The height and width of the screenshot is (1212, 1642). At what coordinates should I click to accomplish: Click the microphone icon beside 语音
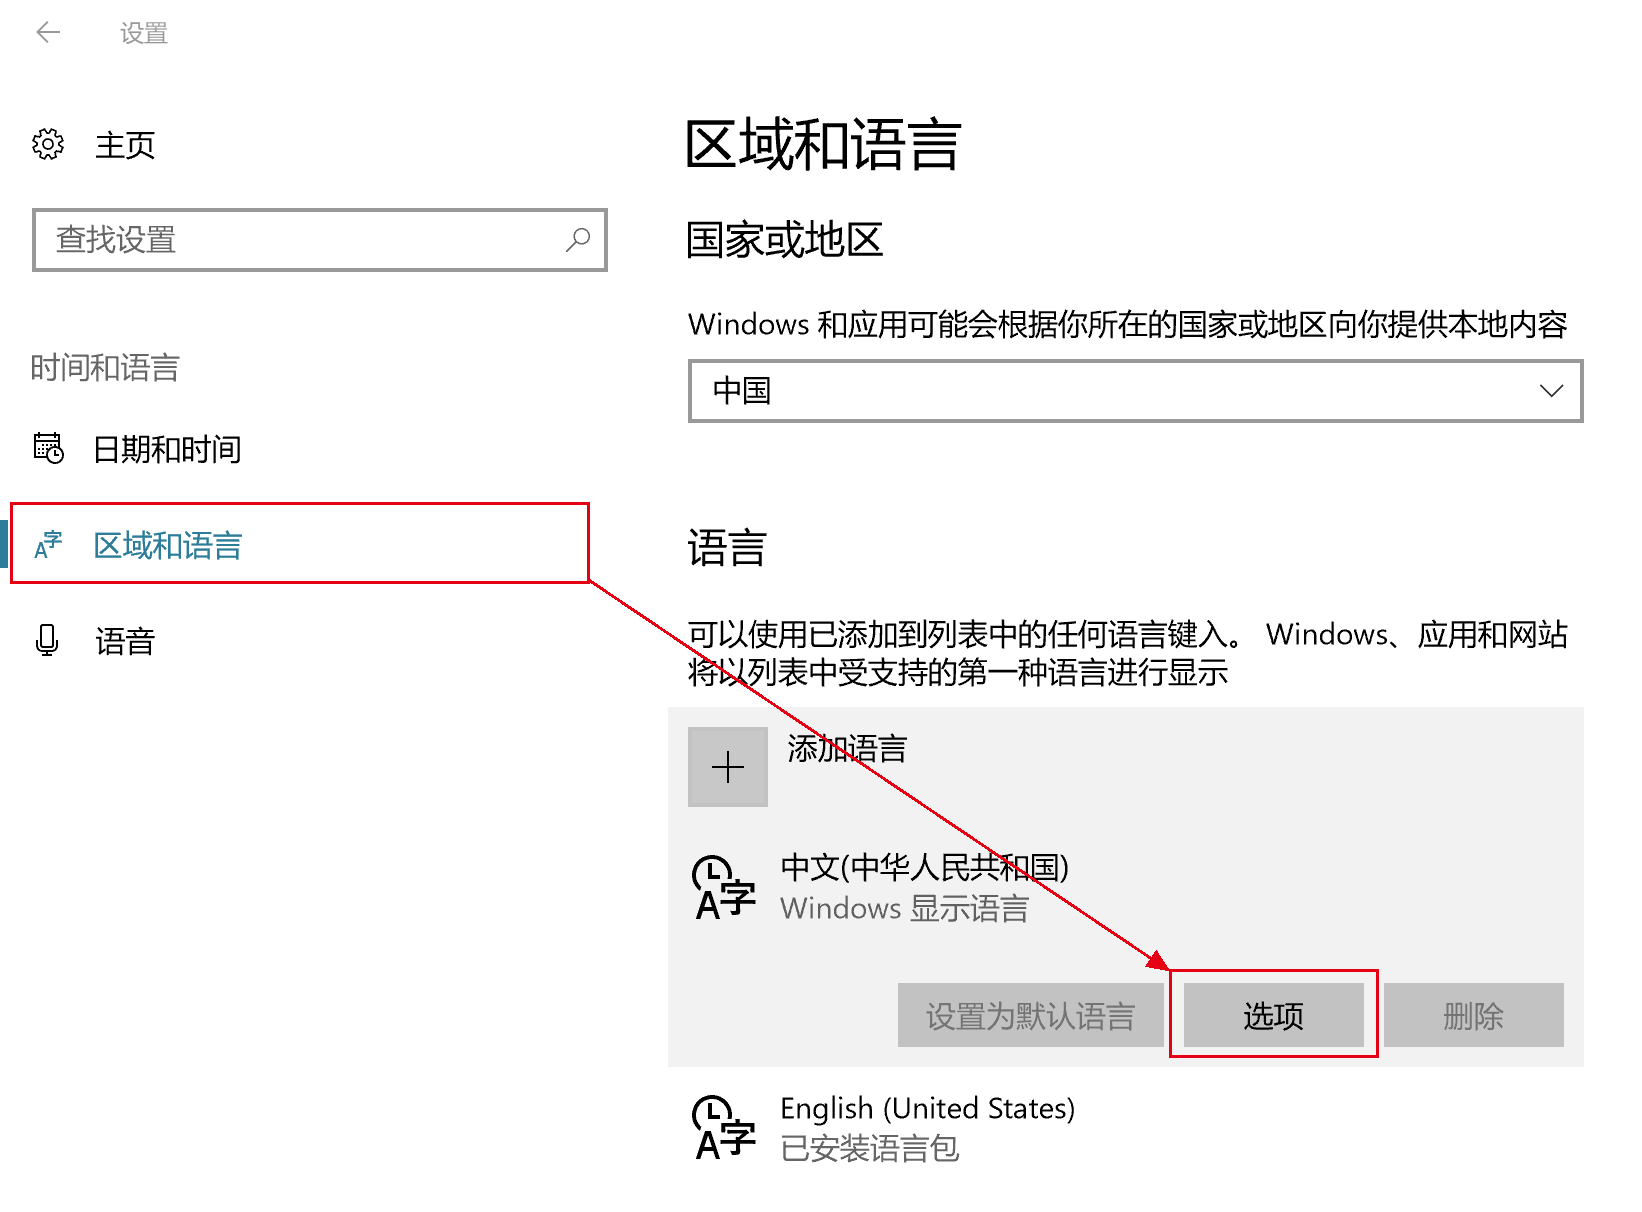click(x=46, y=640)
